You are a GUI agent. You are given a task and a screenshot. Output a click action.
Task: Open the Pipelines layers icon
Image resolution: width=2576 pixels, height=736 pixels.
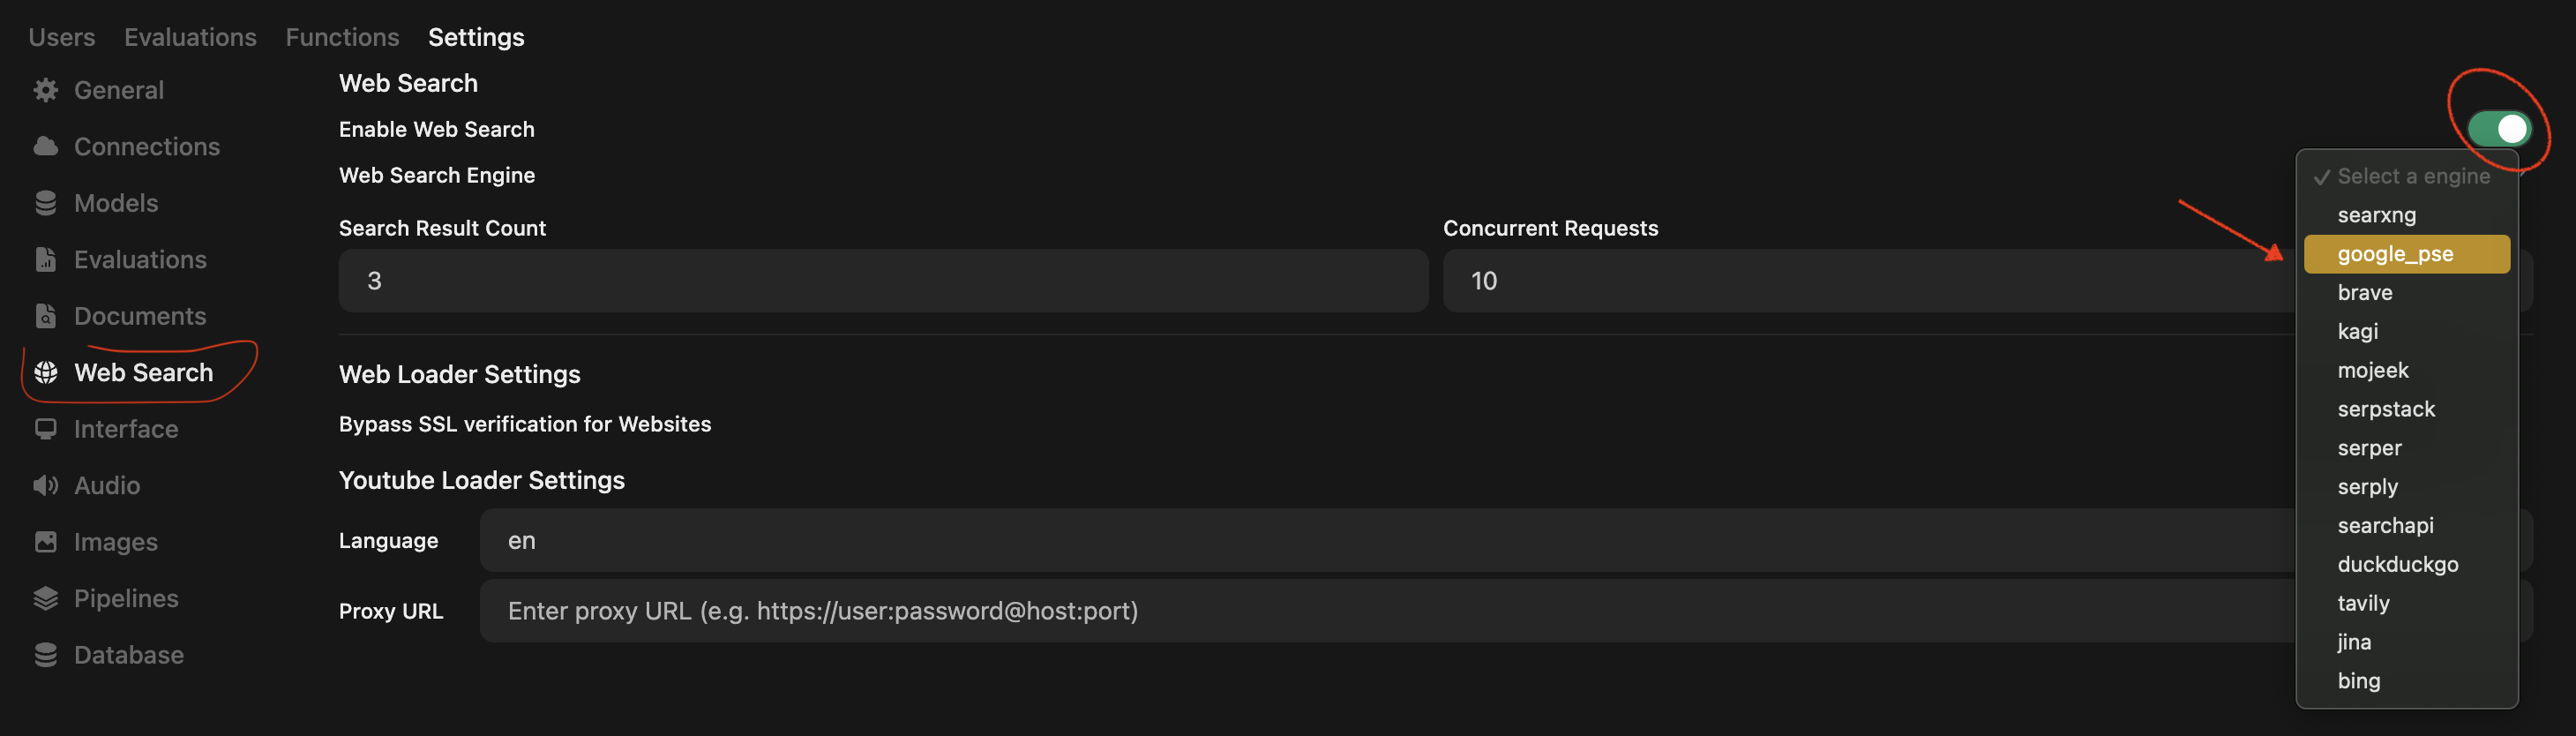[46, 598]
